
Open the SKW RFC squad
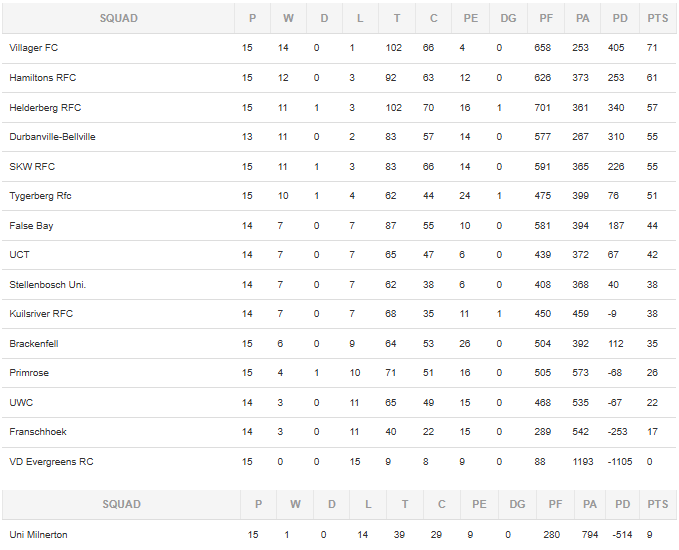[32, 167]
